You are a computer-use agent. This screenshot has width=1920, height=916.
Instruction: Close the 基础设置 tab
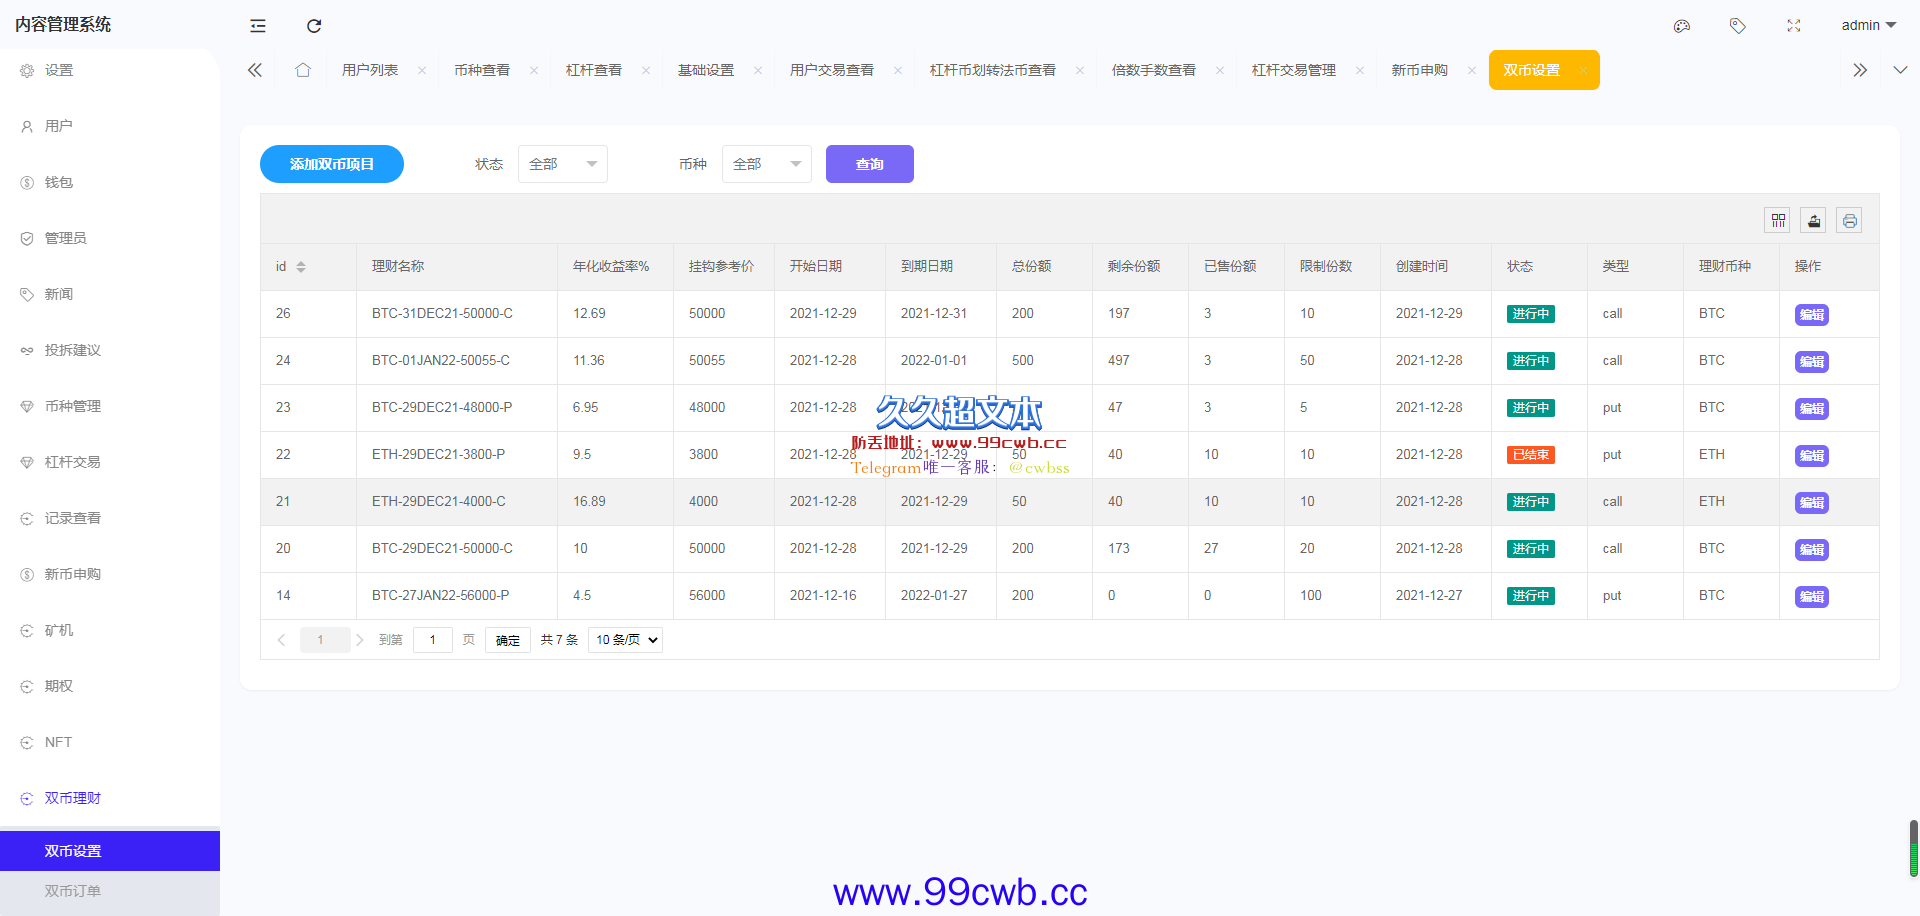pyautogui.click(x=758, y=70)
